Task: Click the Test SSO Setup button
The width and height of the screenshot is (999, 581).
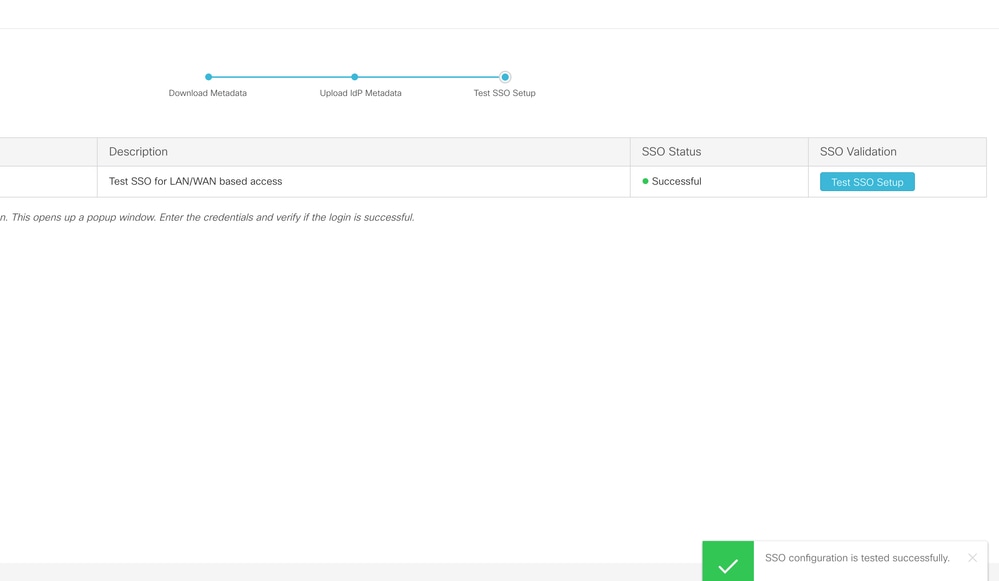Action: pyautogui.click(x=866, y=181)
